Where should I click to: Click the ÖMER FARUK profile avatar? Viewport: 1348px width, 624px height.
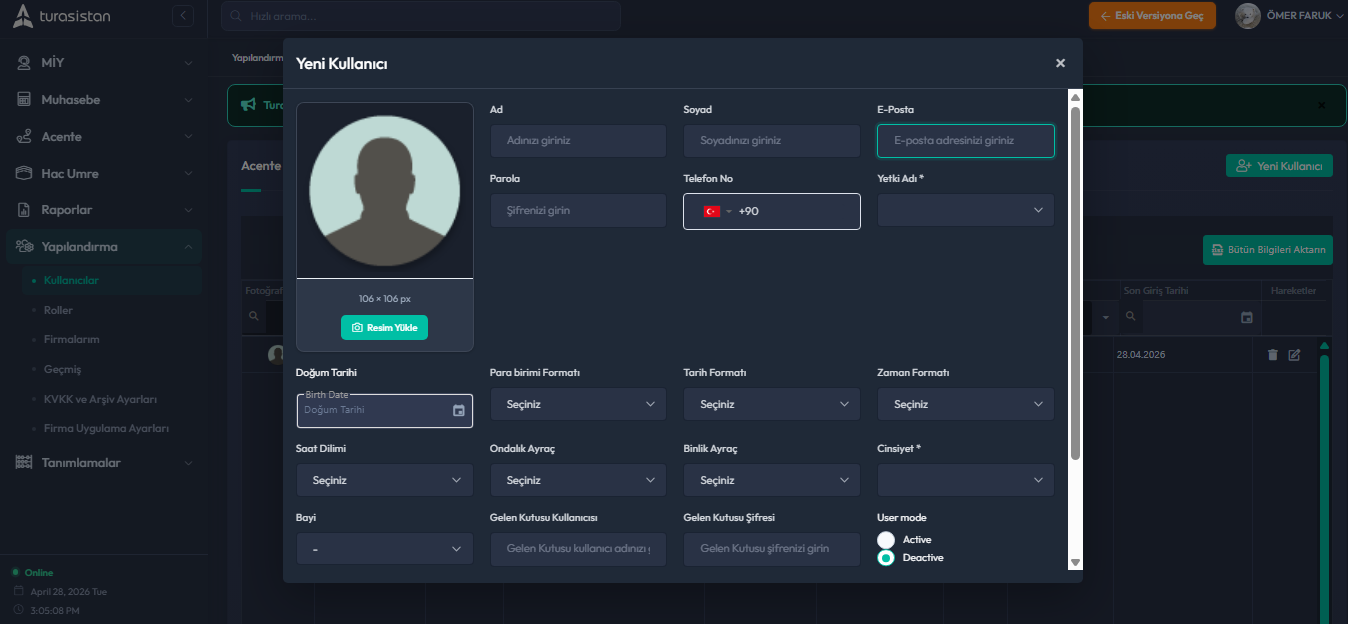pos(1247,16)
